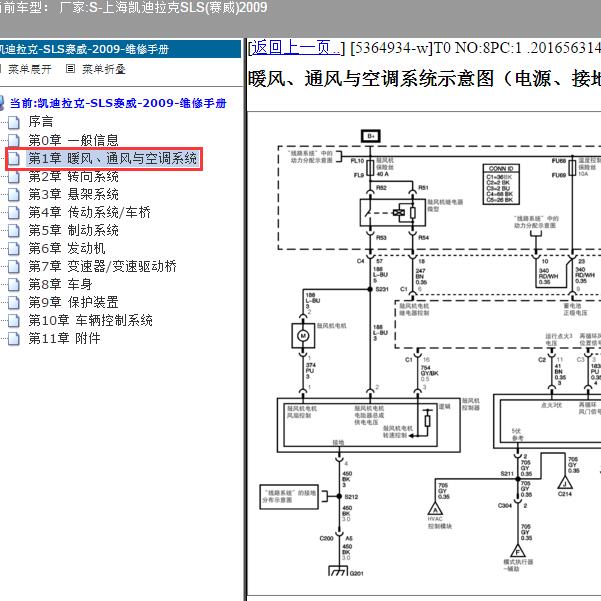Open 第0章 一般信息 chapter

point(73,140)
